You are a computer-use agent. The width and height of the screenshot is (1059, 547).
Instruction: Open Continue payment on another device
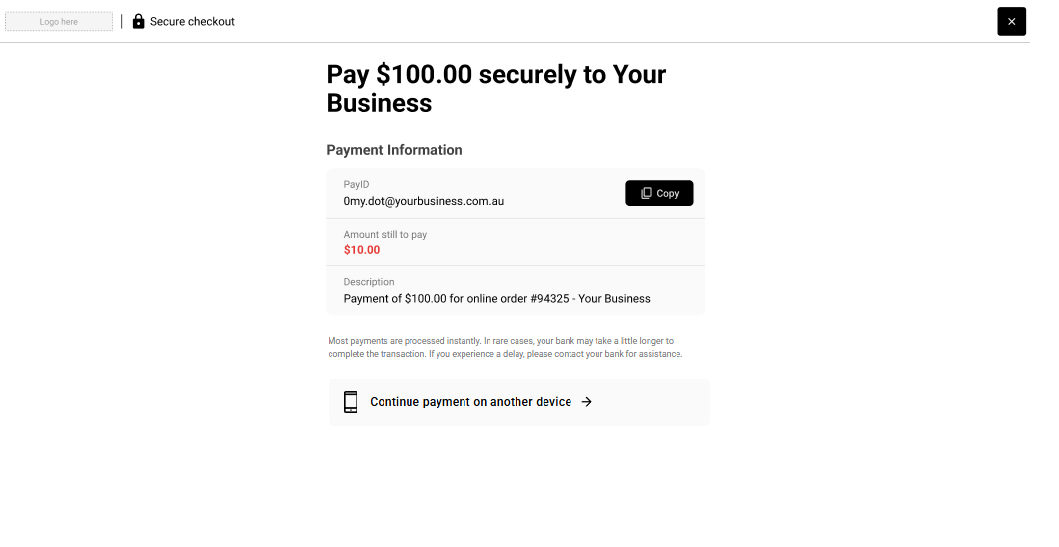click(519, 402)
